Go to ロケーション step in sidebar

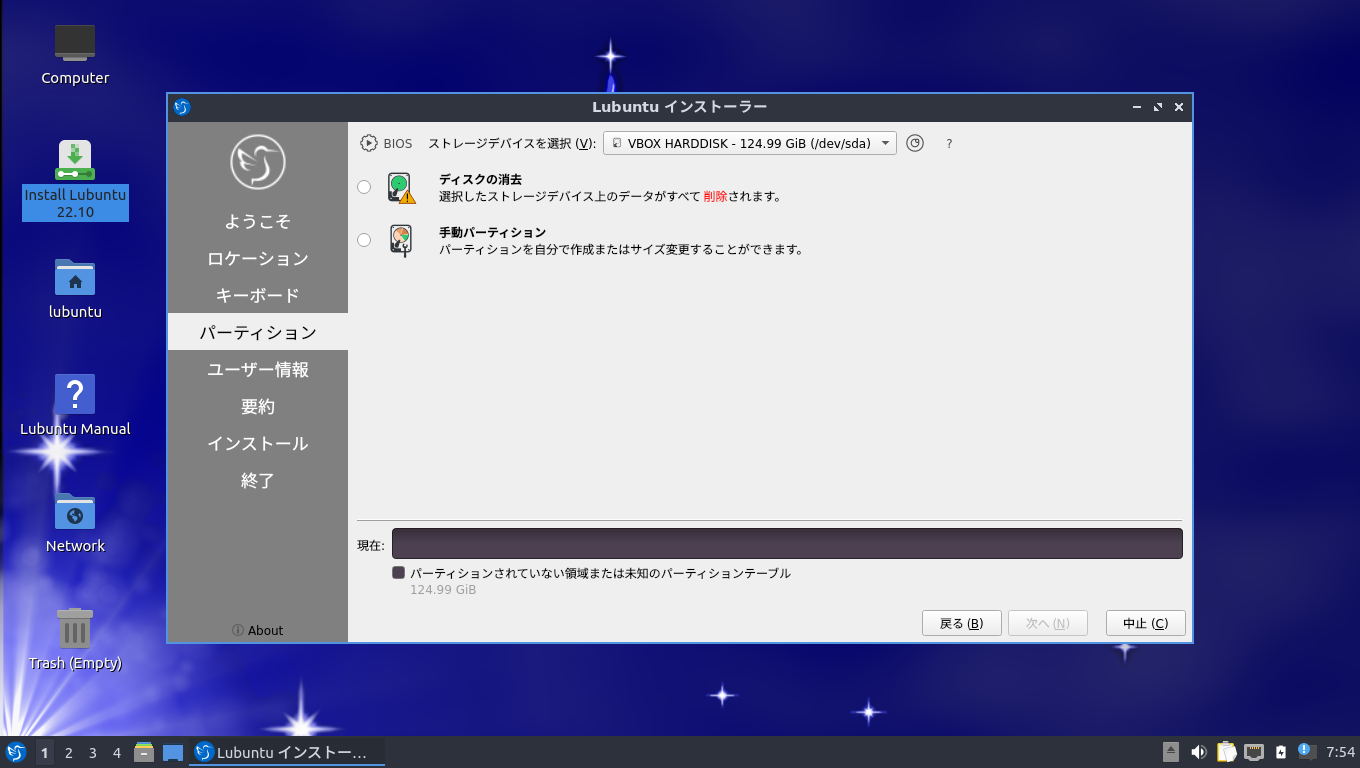(258, 258)
